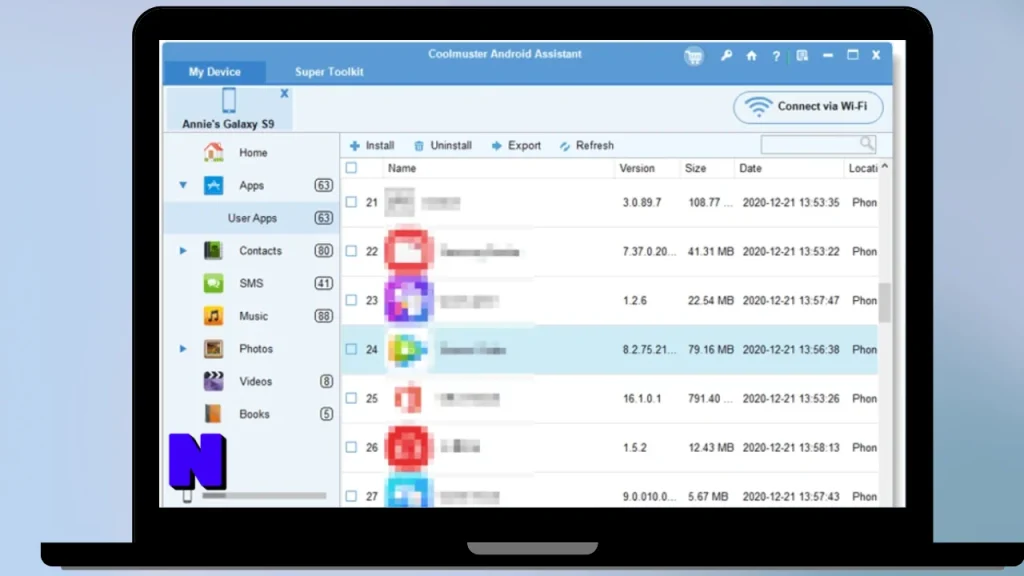Open Photos category in the sidebar
1024x576 pixels.
(255, 349)
